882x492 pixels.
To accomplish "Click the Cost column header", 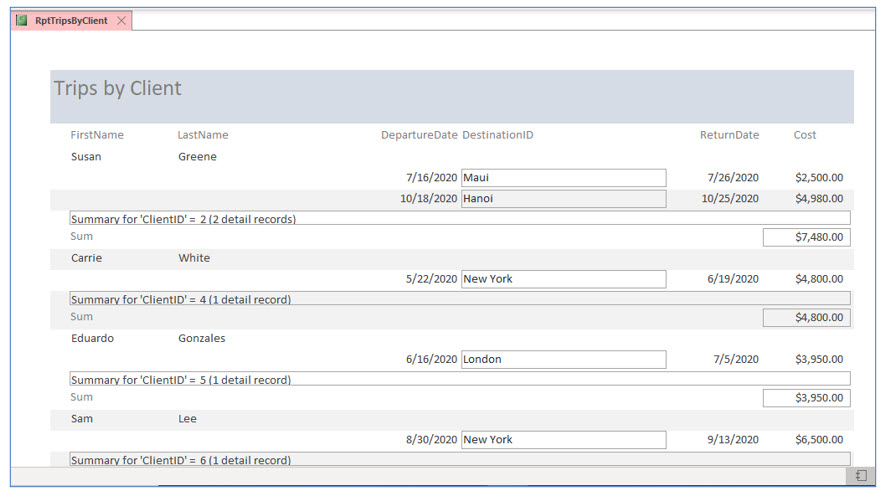I will (x=805, y=135).
